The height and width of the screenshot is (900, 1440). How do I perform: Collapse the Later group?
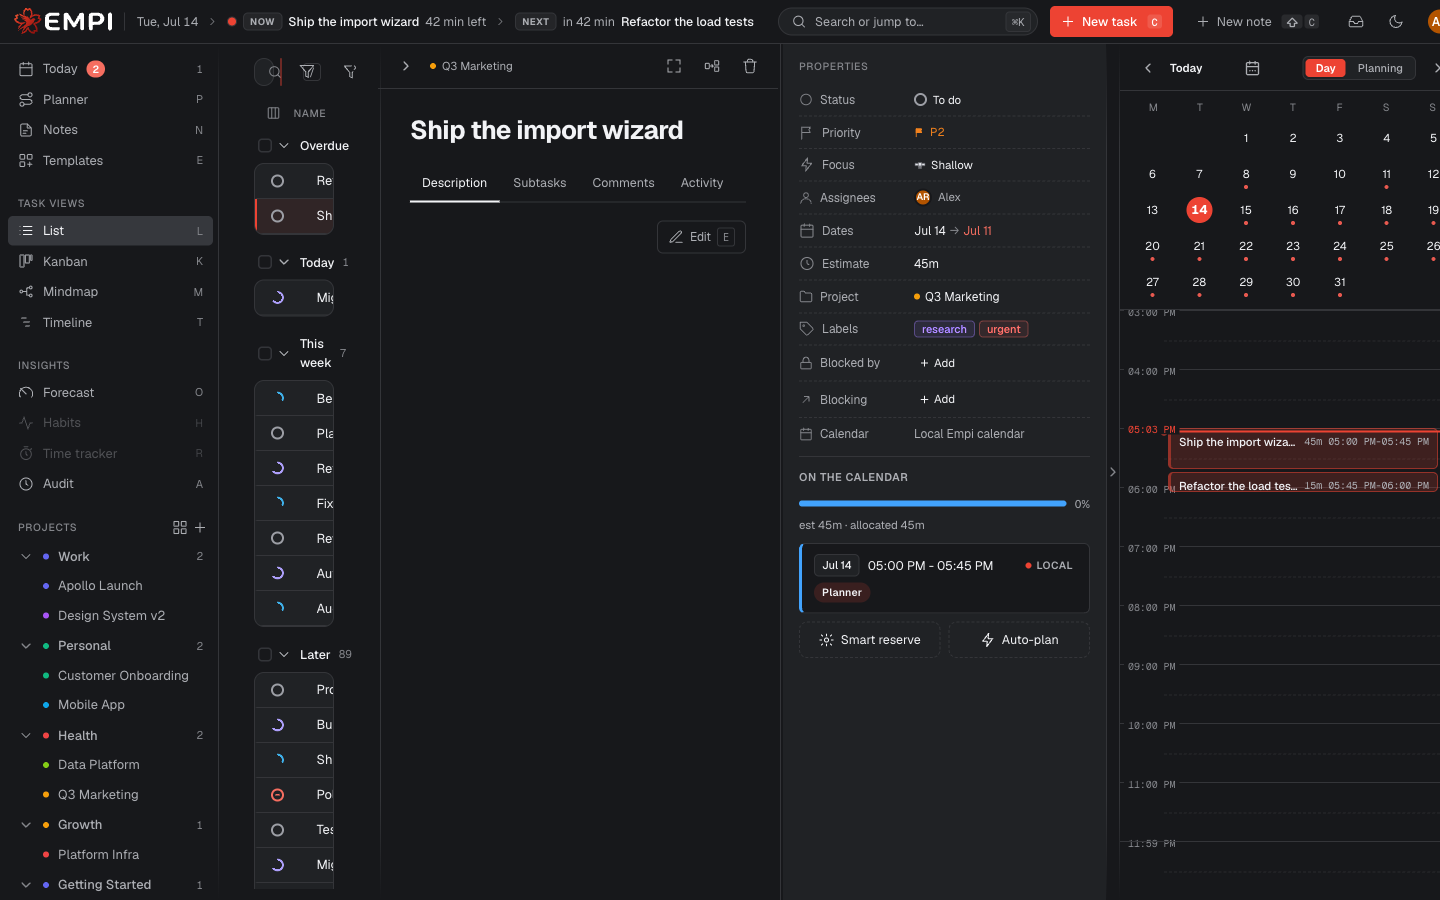coord(284,654)
